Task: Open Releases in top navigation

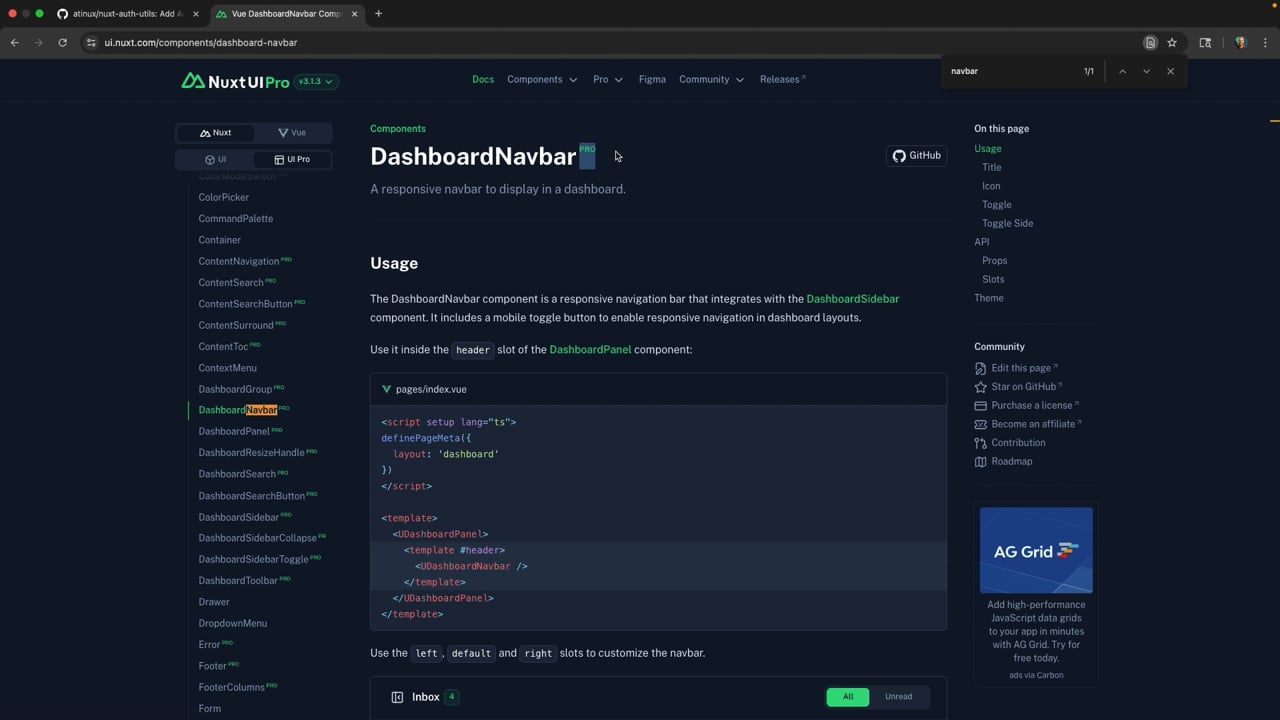Action: [x=782, y=79]
